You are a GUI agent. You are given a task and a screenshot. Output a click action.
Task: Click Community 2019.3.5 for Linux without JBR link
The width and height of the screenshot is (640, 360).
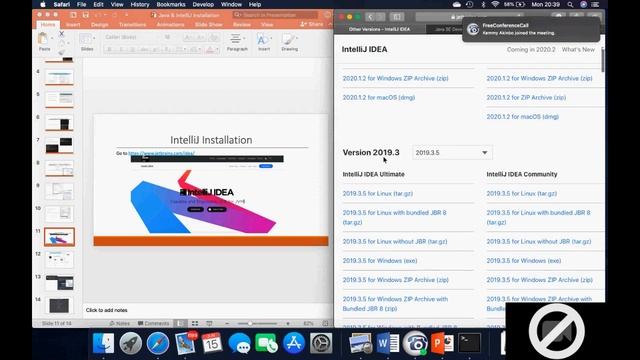pos(539,242)
